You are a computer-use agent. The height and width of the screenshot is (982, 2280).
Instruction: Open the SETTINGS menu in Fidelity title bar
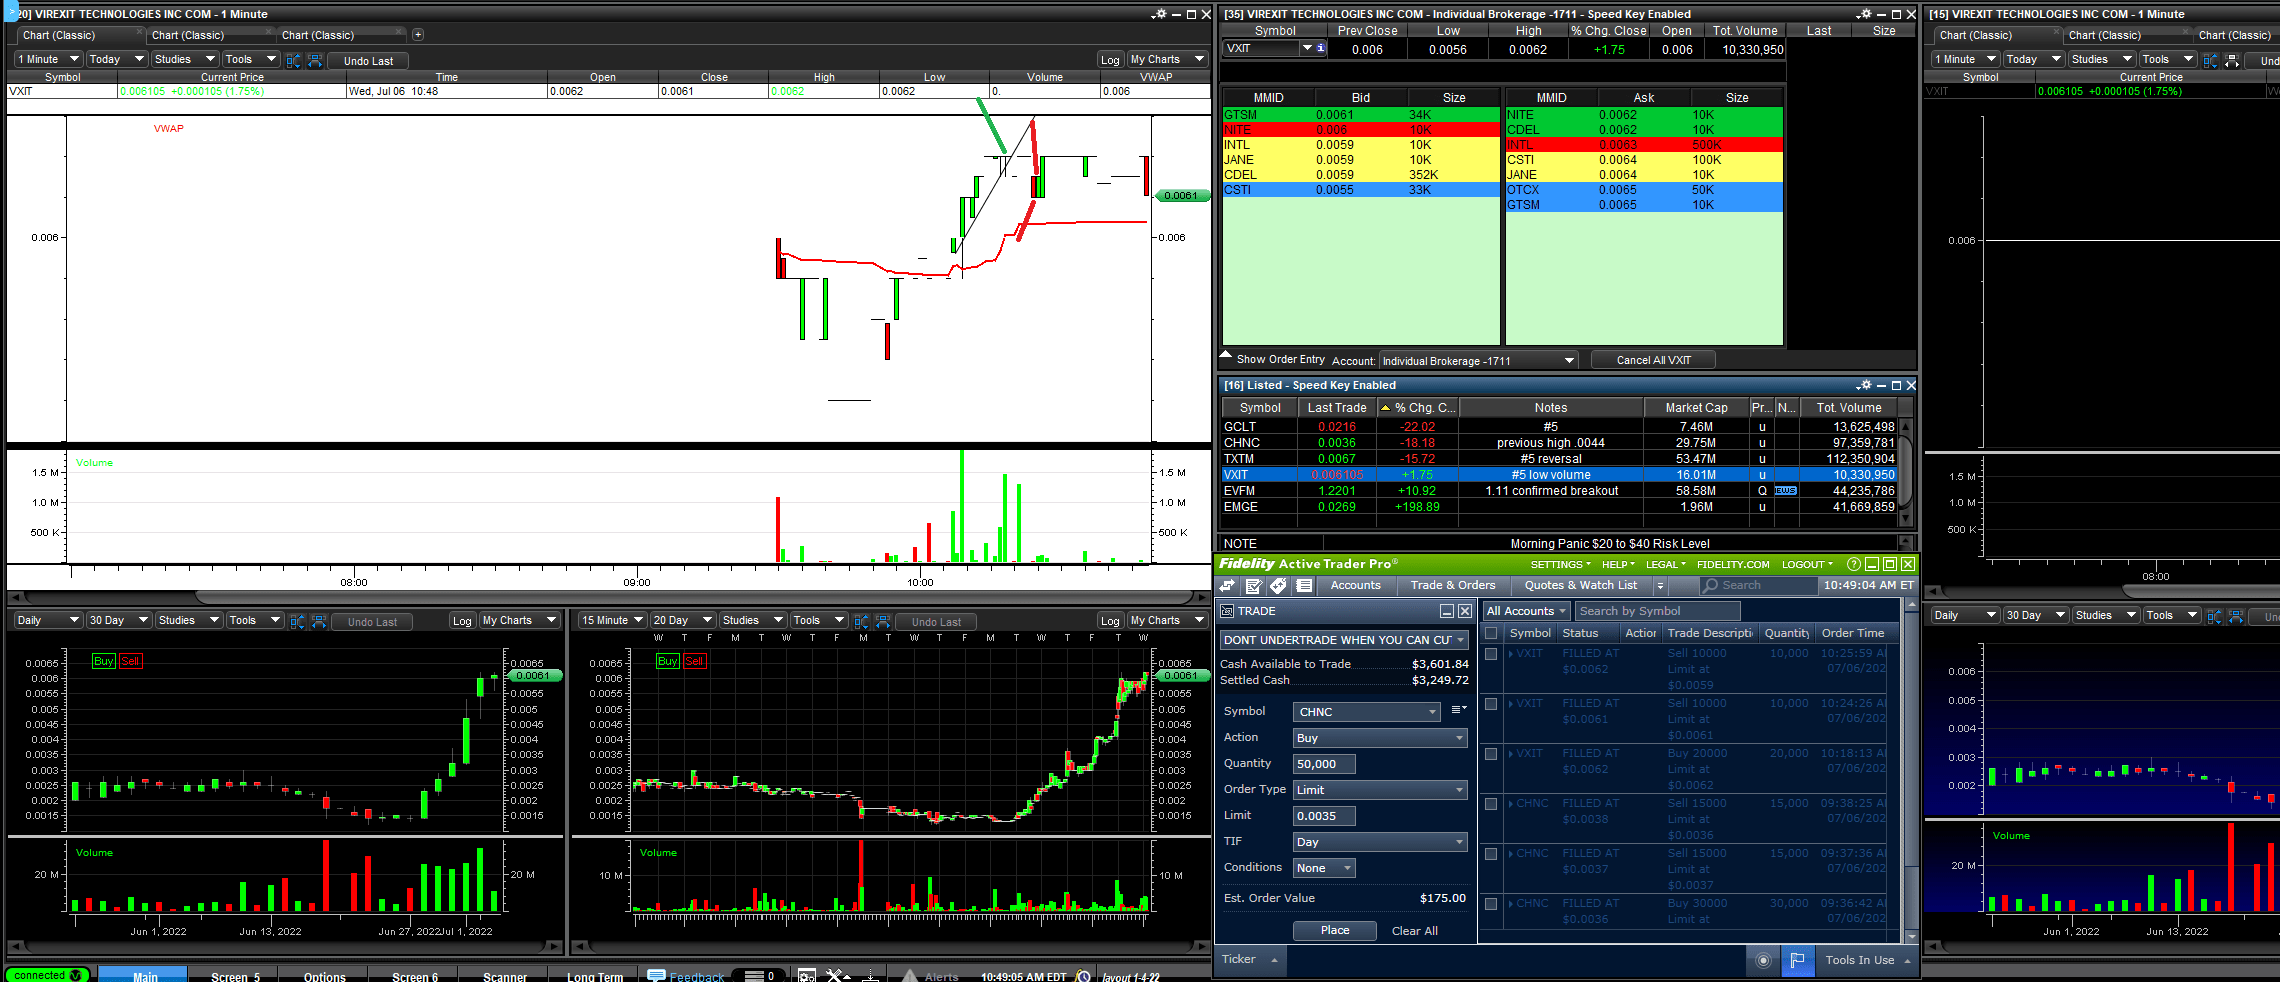[x=1560, y=565]
